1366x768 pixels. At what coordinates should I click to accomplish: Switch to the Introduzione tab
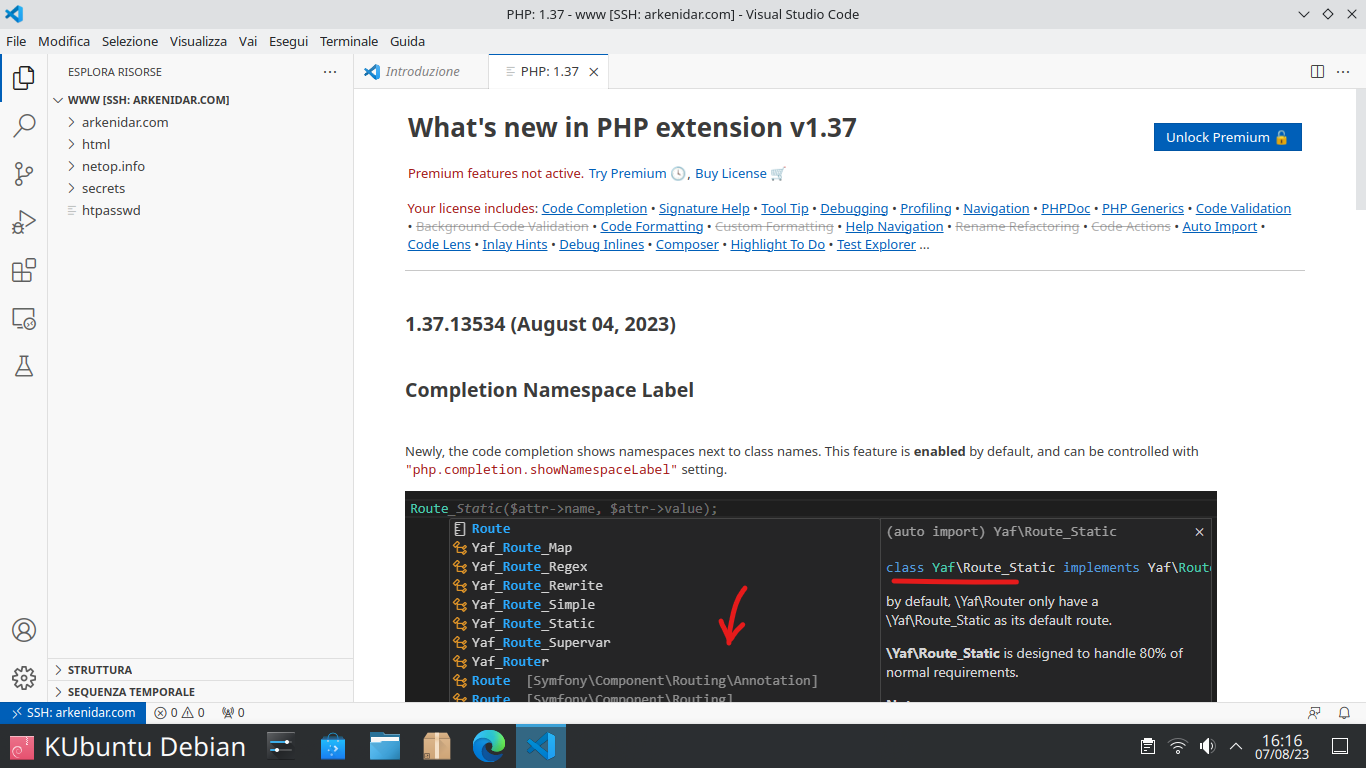[421, 72]
